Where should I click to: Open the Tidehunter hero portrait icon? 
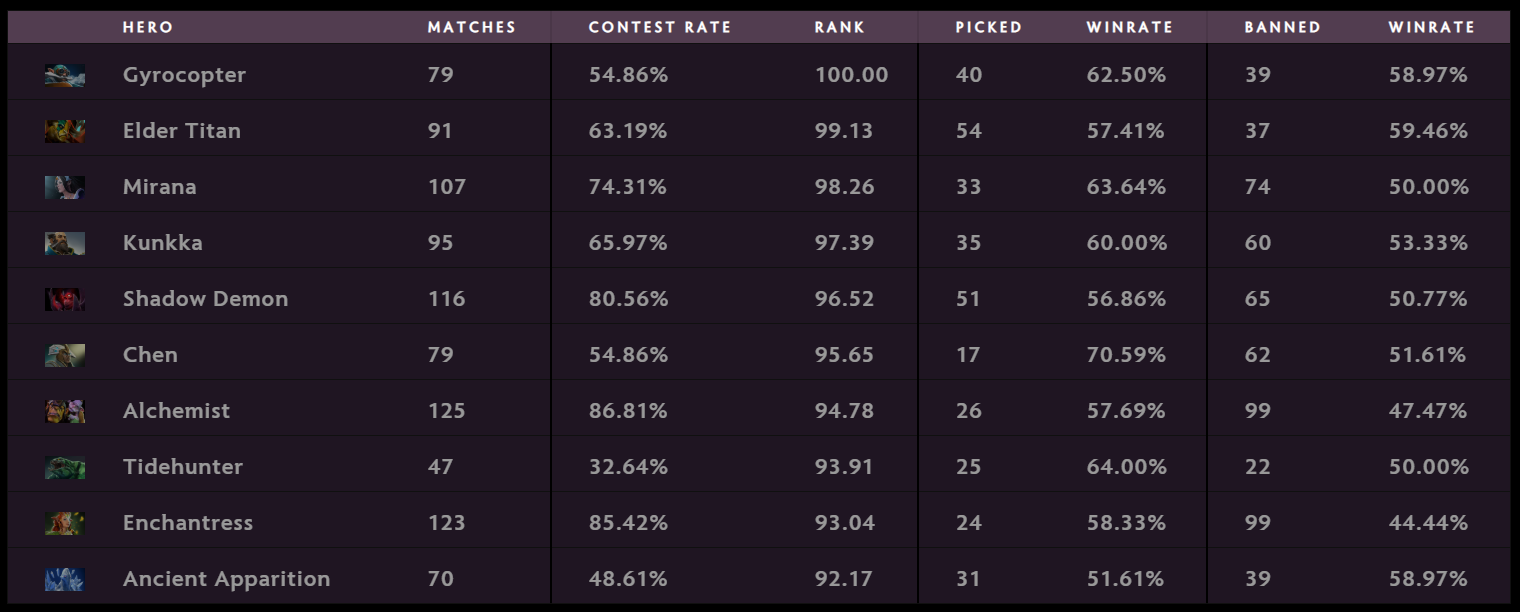tap(65, 467)
